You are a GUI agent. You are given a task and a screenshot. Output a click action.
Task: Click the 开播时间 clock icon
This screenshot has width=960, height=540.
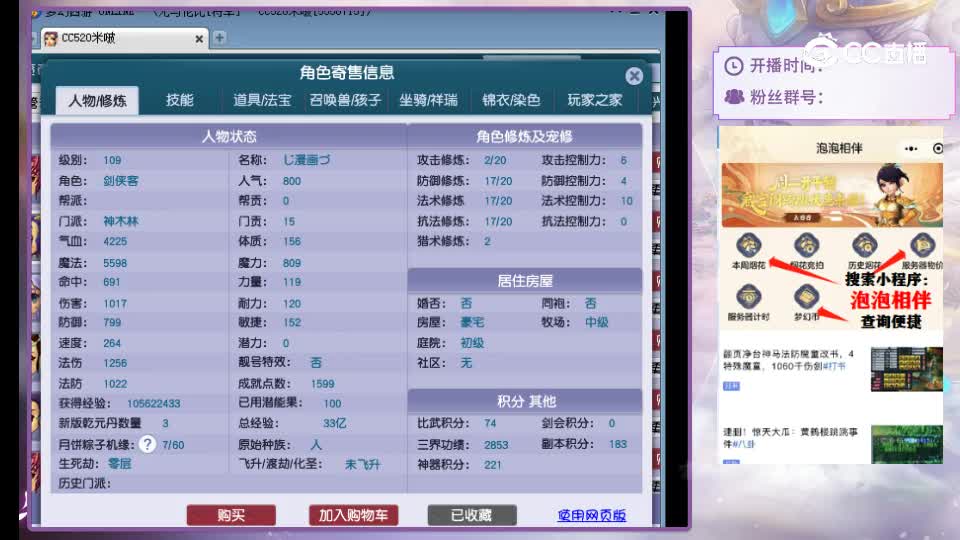733,66
